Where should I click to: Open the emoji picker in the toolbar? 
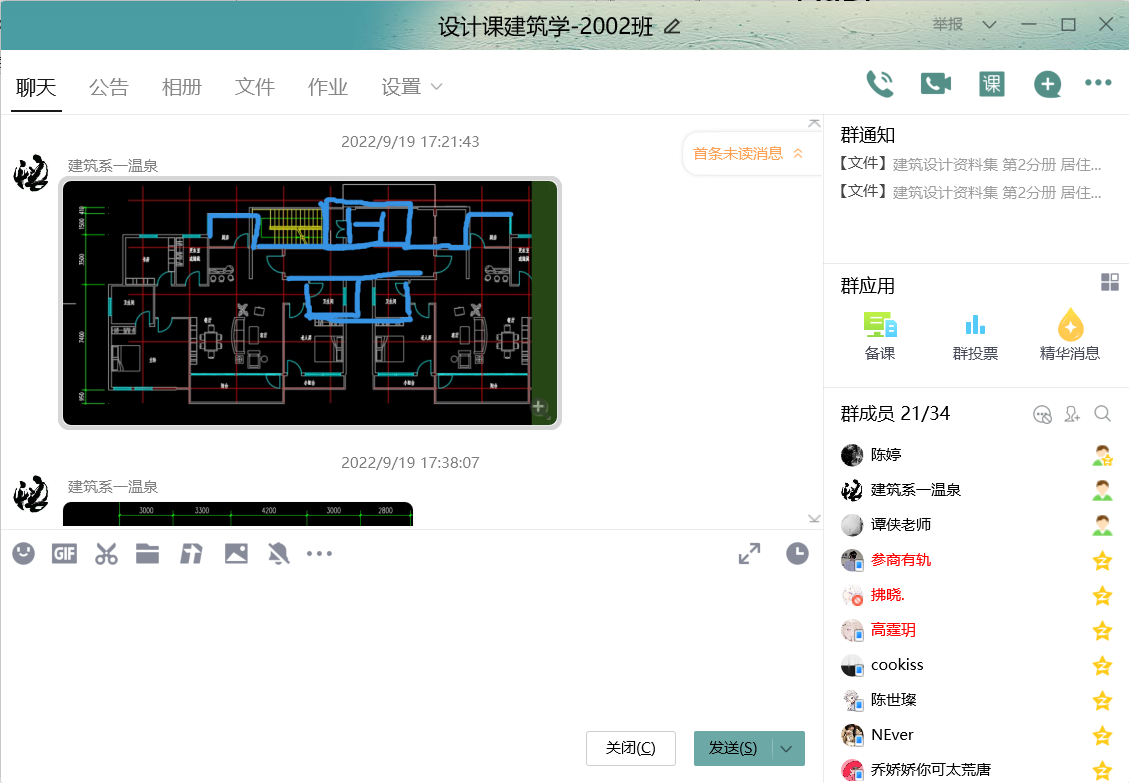pyautogui.click(x=23, y=553)
